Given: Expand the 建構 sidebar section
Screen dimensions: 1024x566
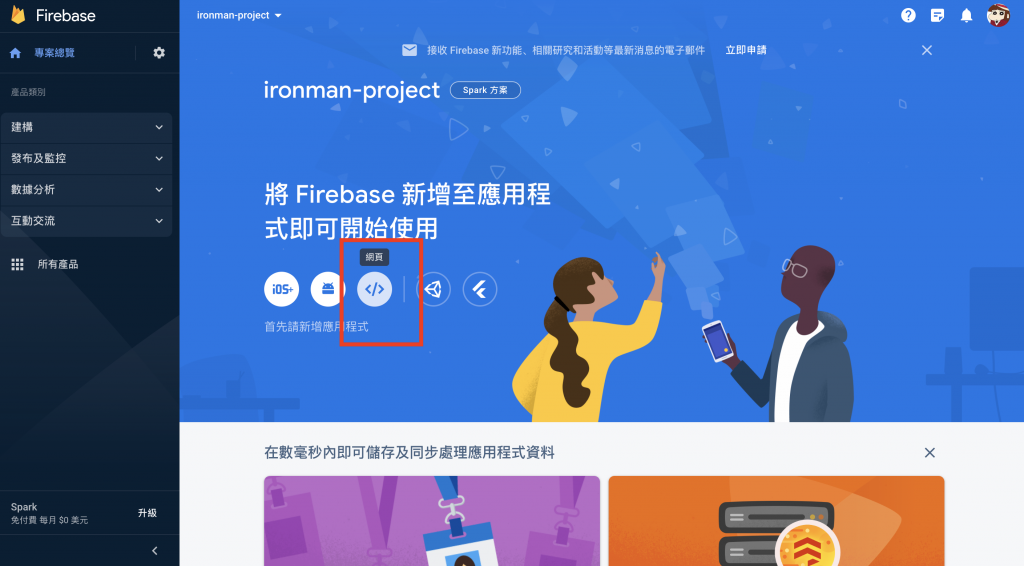Looking at the screenshot, I should (86, 127).
